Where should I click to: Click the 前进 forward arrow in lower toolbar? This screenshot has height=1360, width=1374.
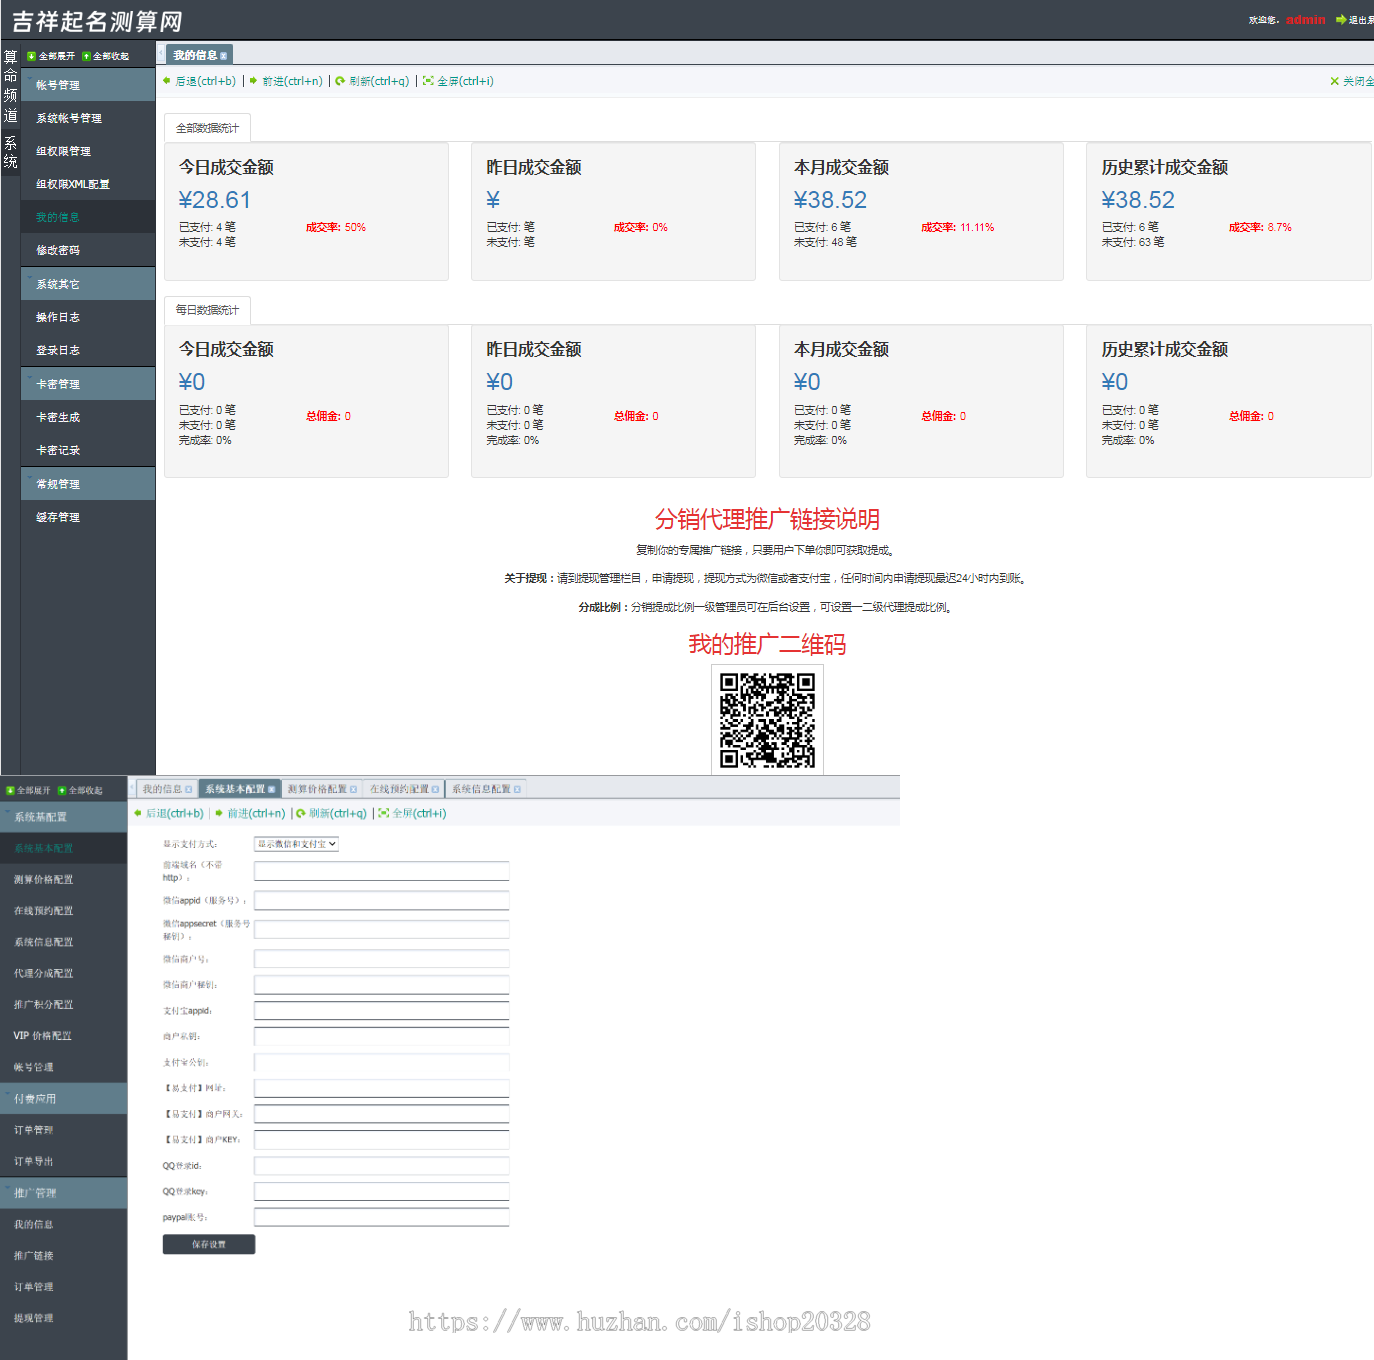(219, 813)
